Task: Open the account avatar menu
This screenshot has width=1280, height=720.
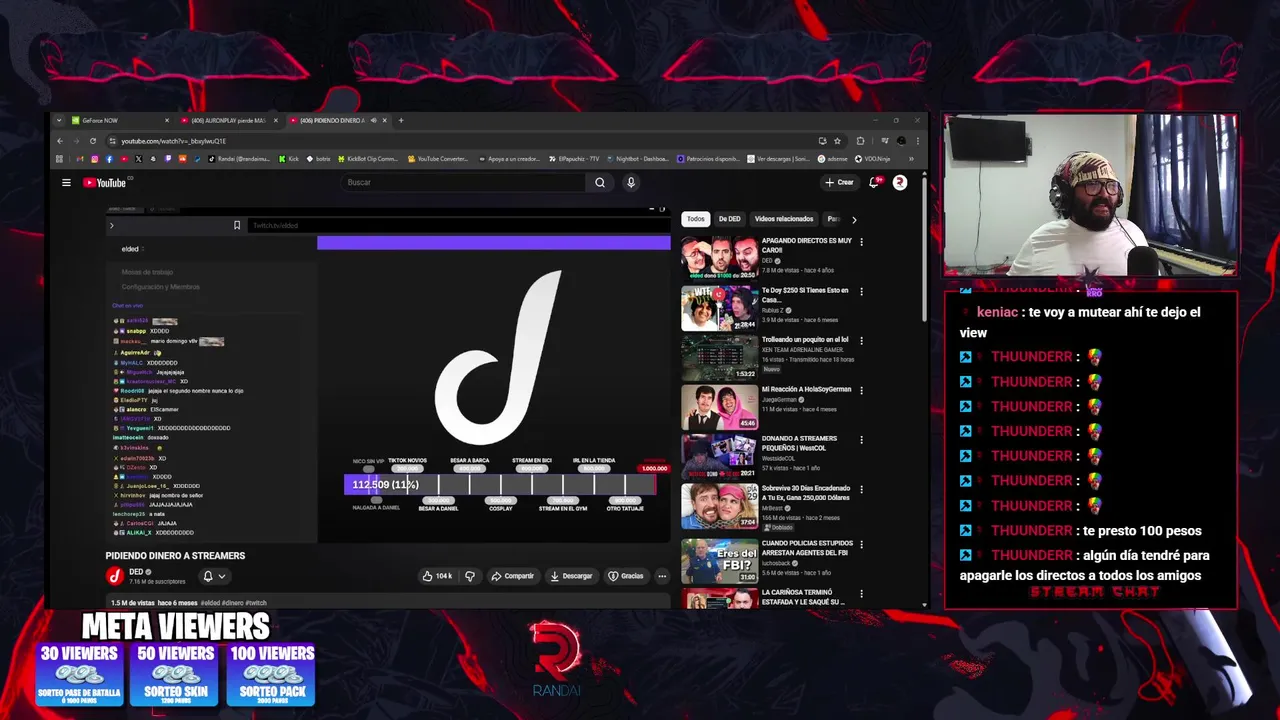Action: point(899,182)
